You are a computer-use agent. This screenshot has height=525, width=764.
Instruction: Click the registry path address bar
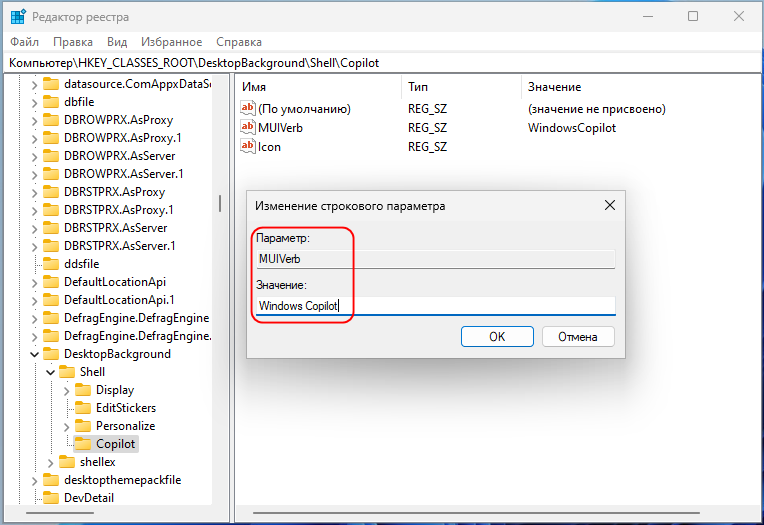(x=382, y=63)
